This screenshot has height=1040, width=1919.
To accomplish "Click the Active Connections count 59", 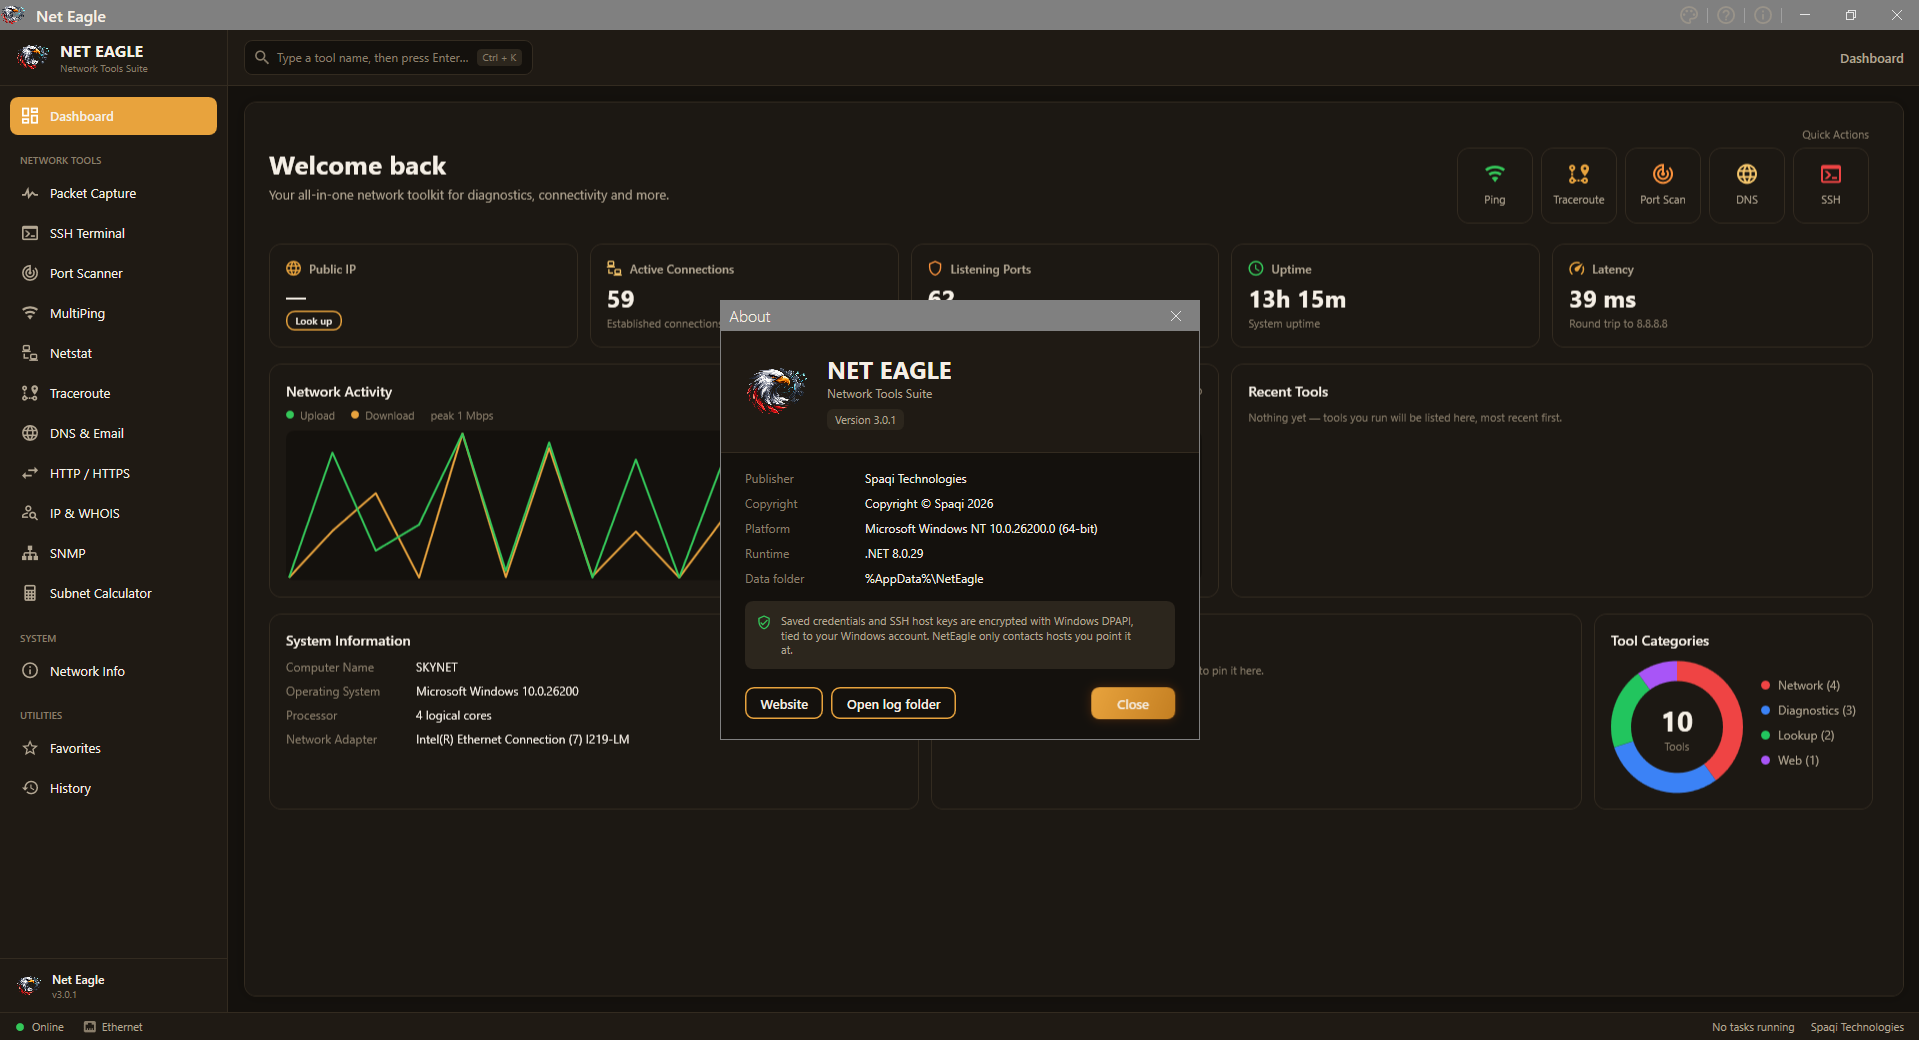I will [x=620, y=299].
